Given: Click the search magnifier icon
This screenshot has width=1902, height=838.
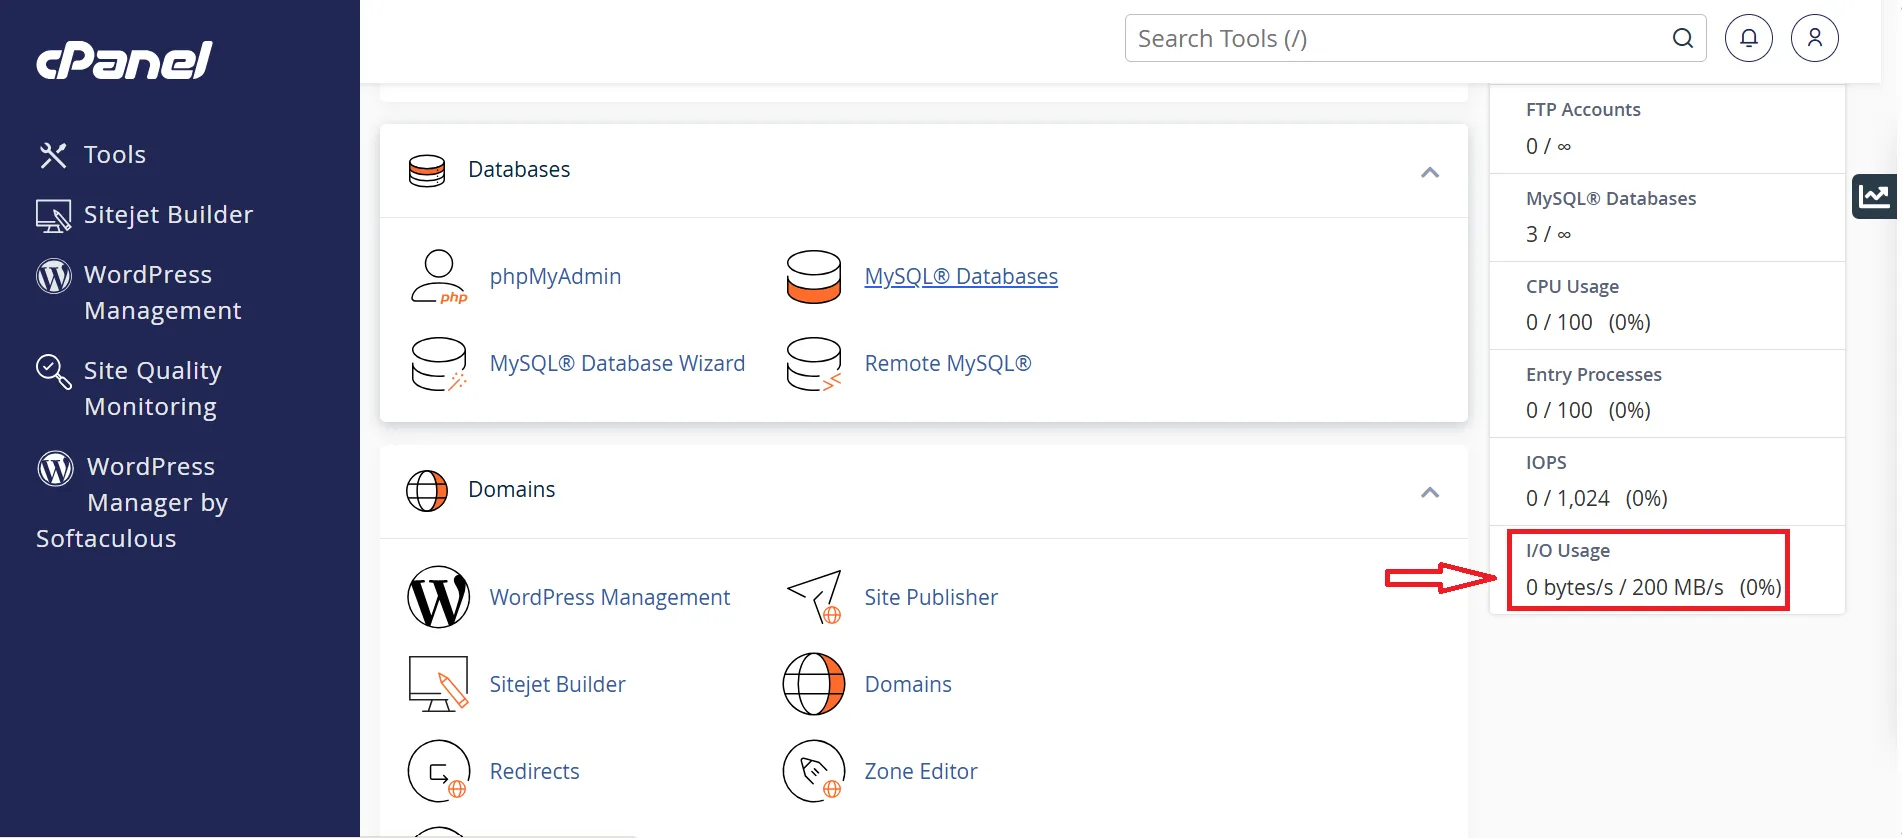Looking at the screenshot, I should [1683, 39].
